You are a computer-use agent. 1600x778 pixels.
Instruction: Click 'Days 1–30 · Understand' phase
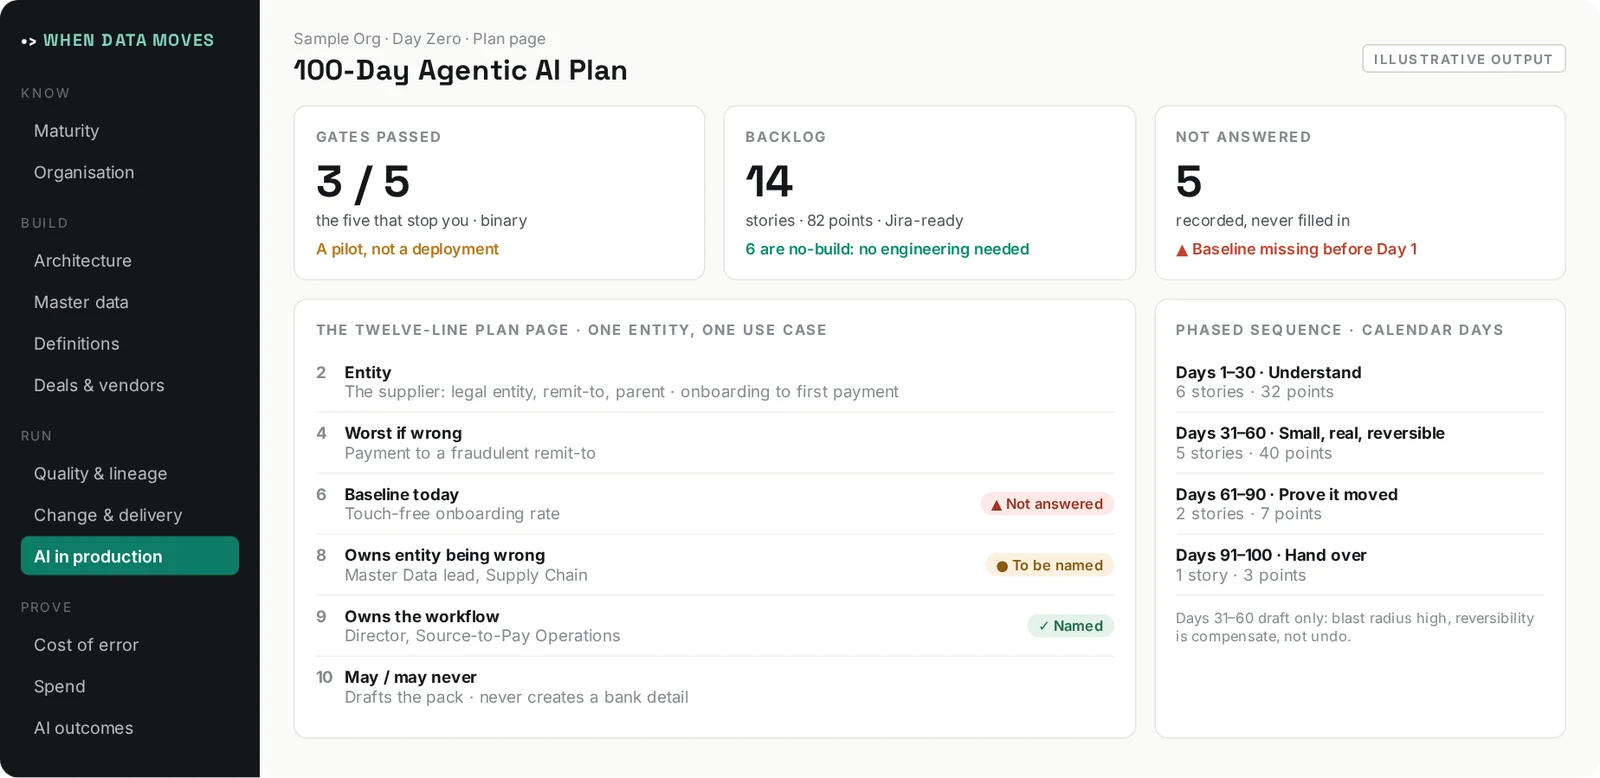click(1268, 372)
